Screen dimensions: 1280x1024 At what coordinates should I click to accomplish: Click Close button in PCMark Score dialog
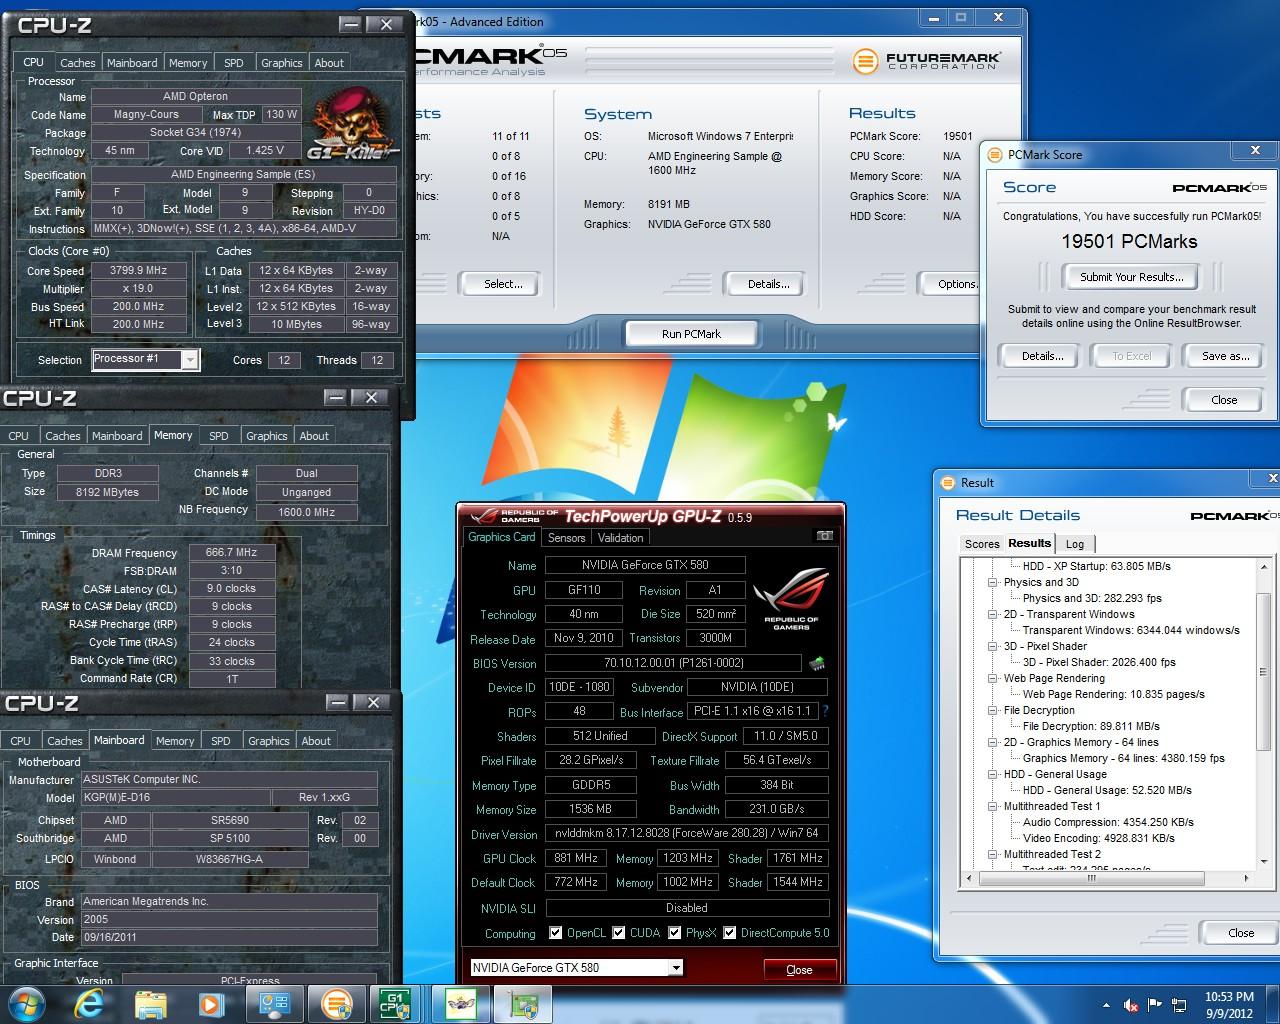1224,400
